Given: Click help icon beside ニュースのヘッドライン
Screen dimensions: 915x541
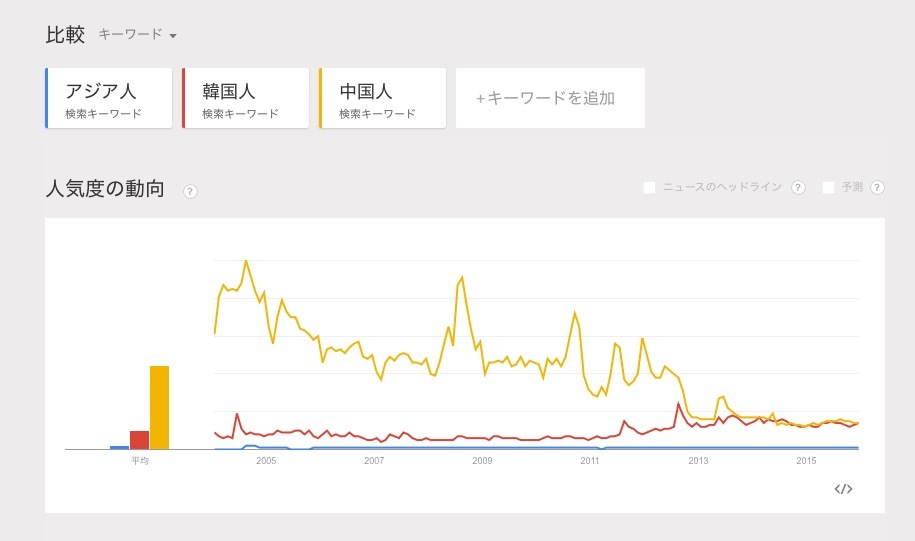Looking at the screenshot, I should click(x=798, y=187).
